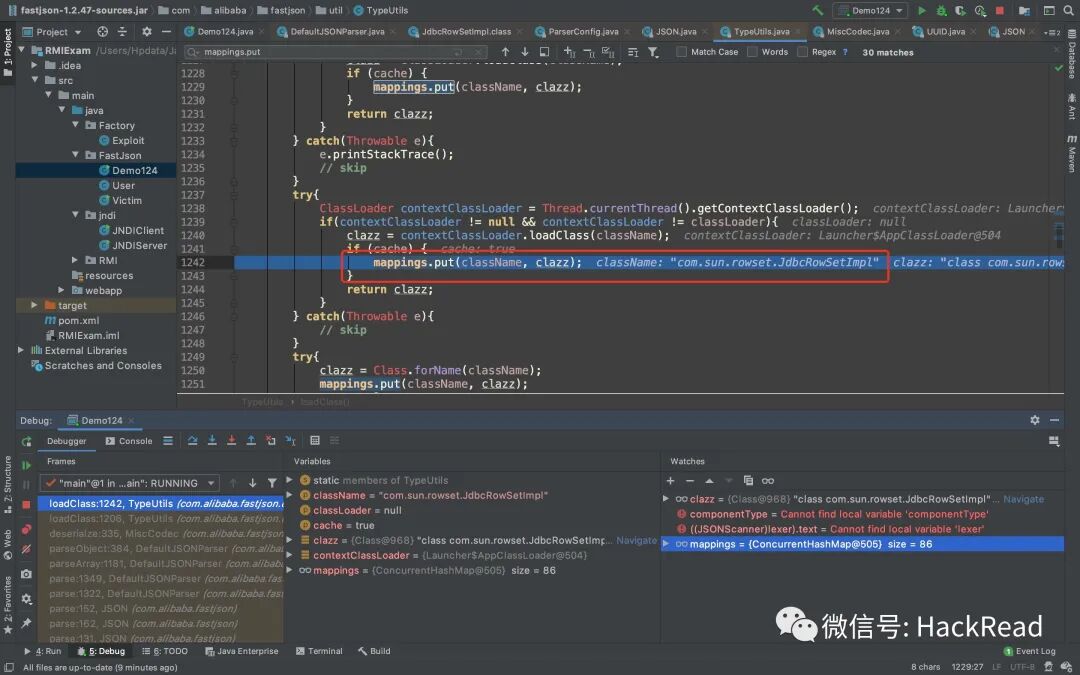Mute breakpoints icon in debug sidebar
This screenshot has width=1080, height=675.
pos(26,550)
